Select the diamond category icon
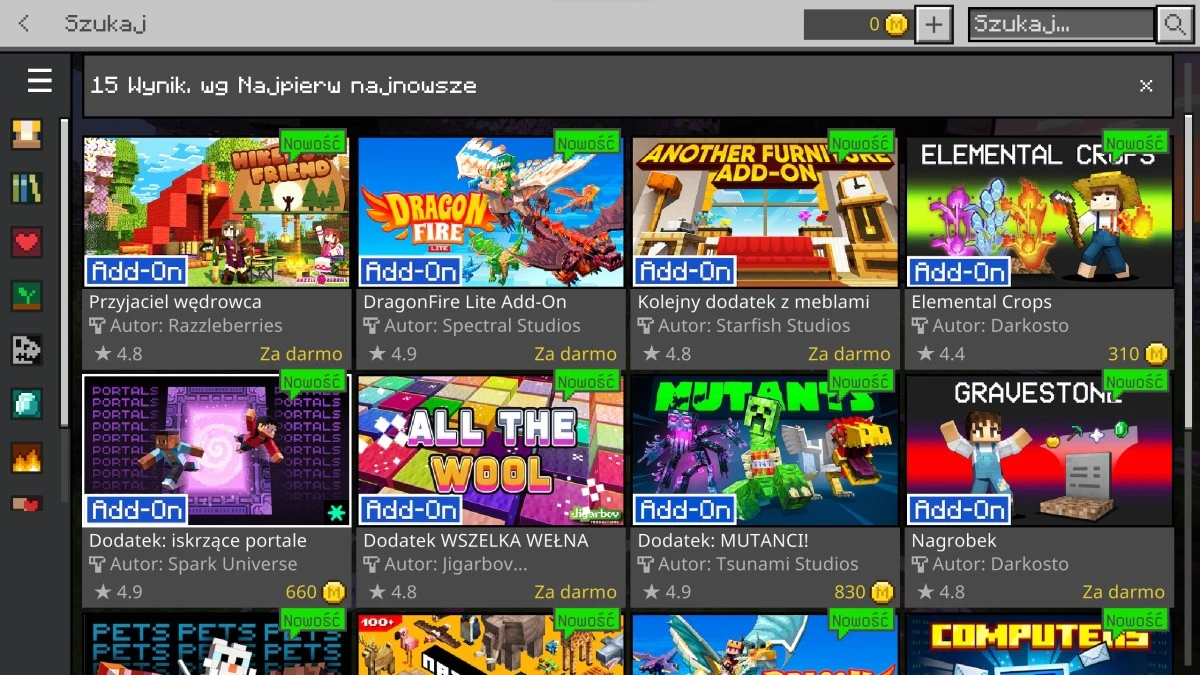 pos(27,403)
